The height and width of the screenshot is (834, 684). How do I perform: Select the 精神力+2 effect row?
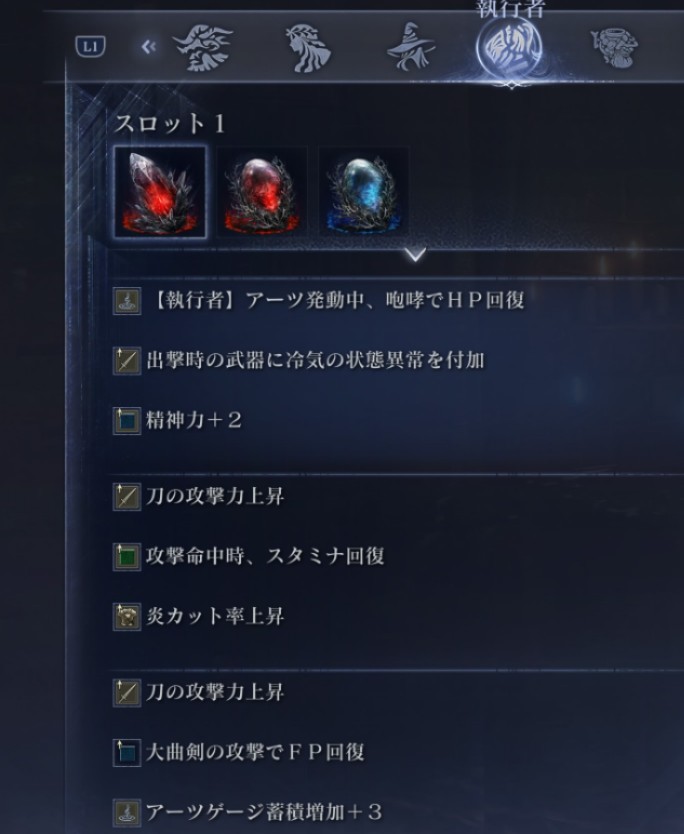[x=396, y=421]
